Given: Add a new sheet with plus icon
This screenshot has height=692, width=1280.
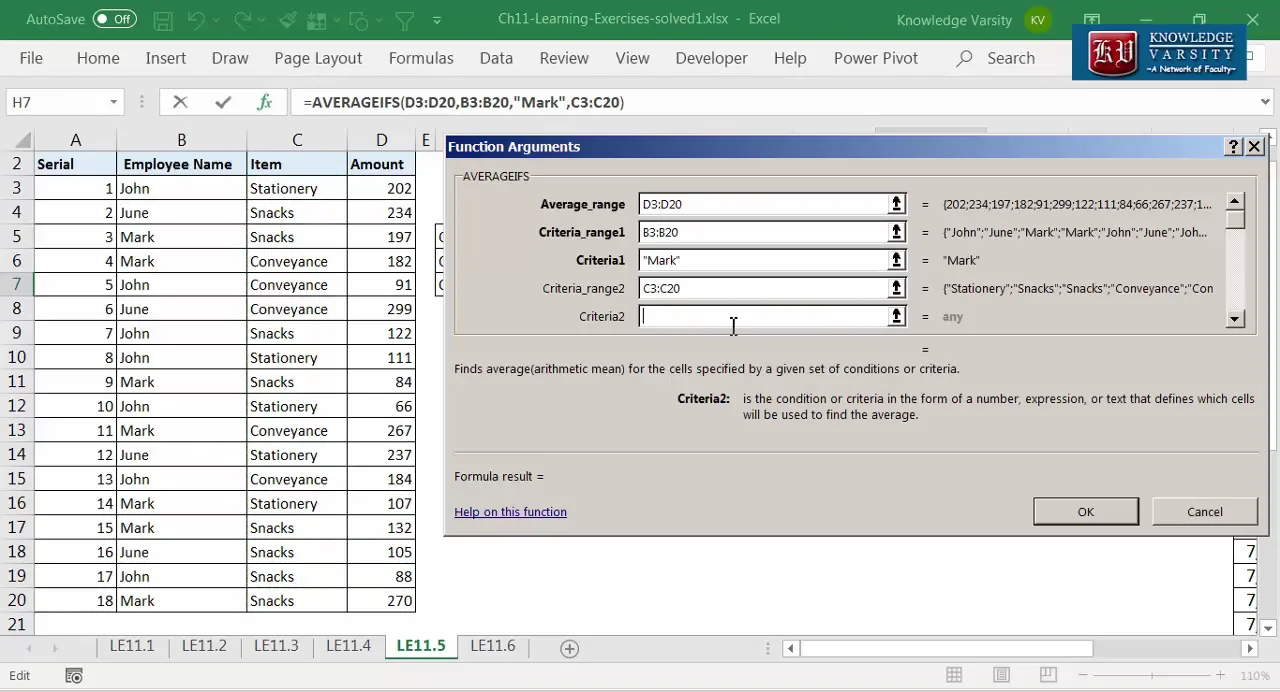Looking at the screenshot, I should pyautogui.click(x=569, y=648).
